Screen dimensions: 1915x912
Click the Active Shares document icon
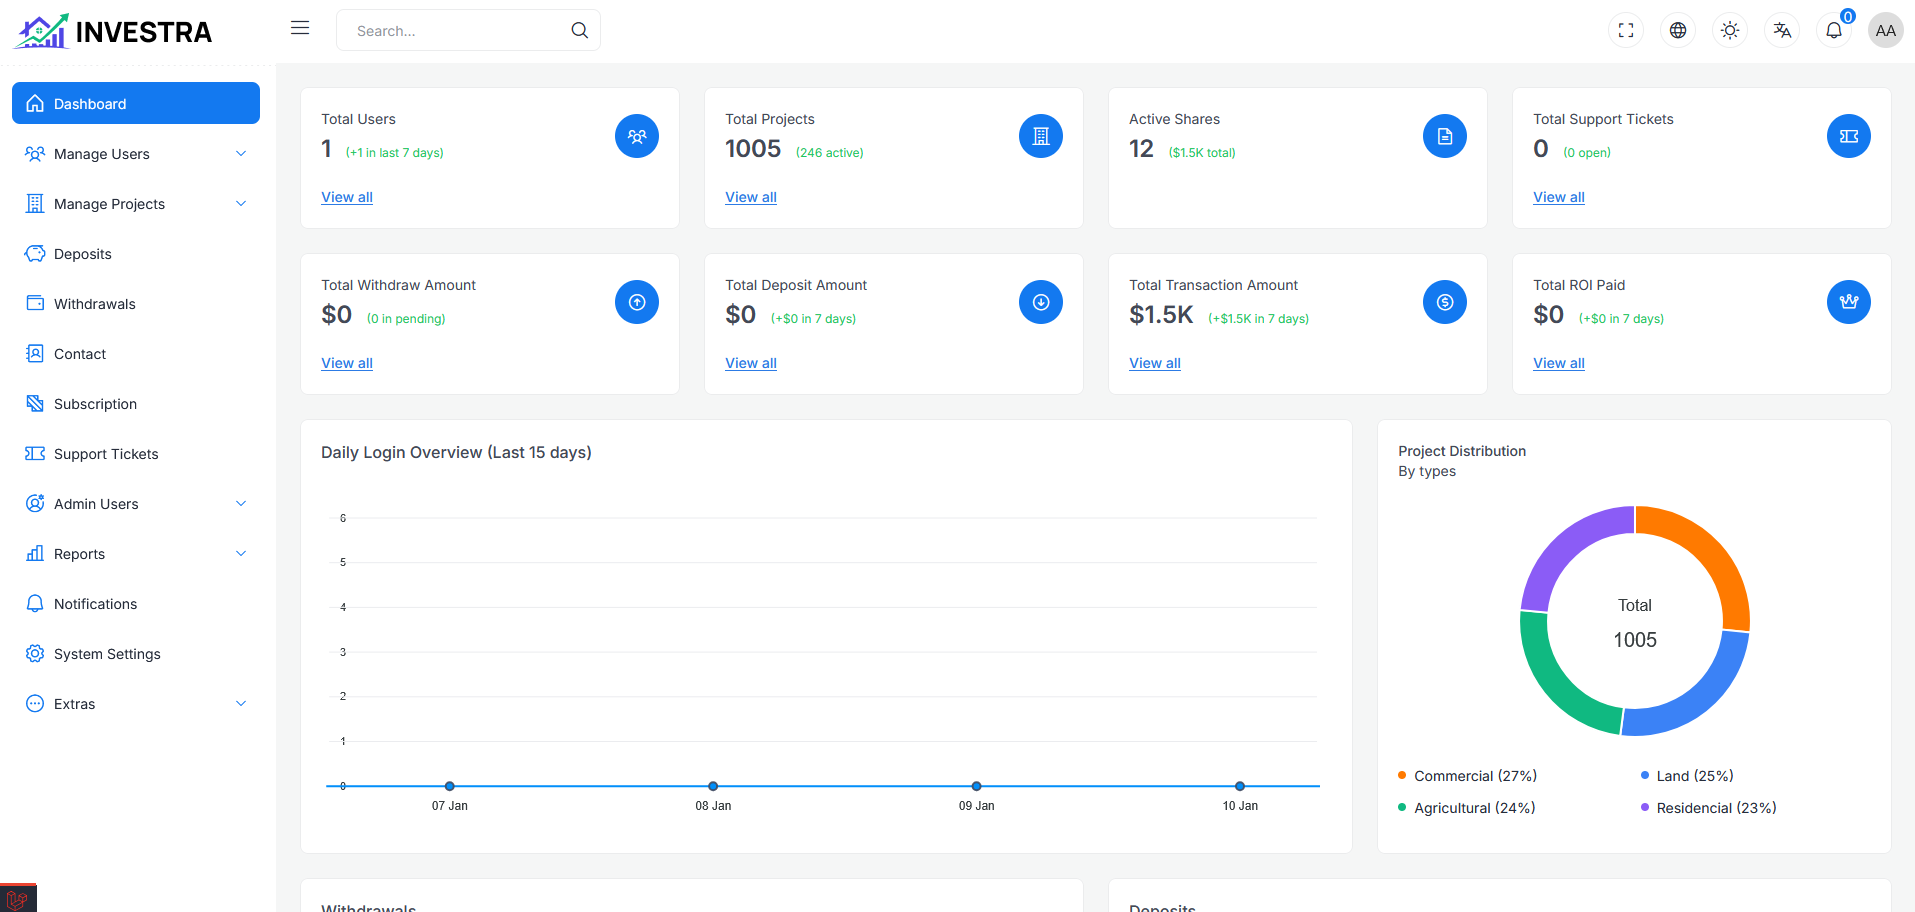[x=1445, y=136]
